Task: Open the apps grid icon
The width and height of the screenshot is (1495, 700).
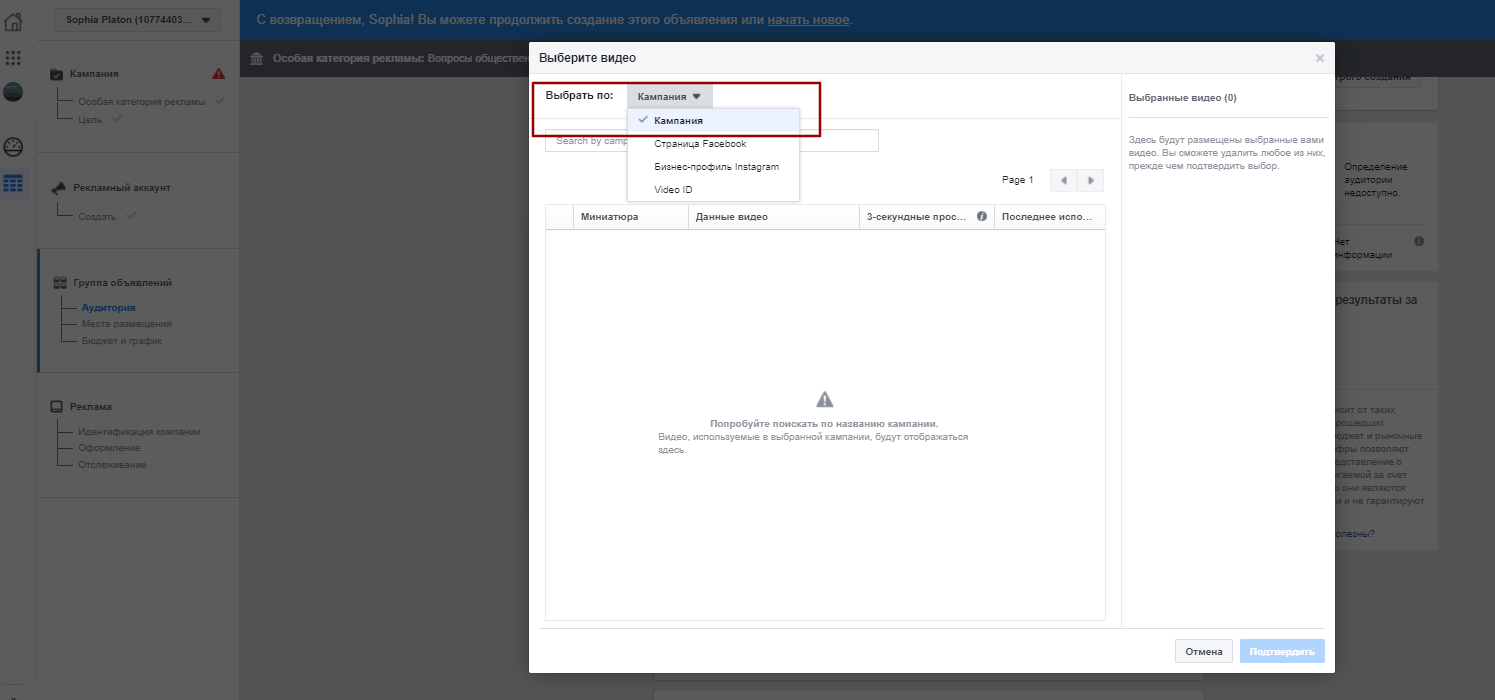Action: 13,58
